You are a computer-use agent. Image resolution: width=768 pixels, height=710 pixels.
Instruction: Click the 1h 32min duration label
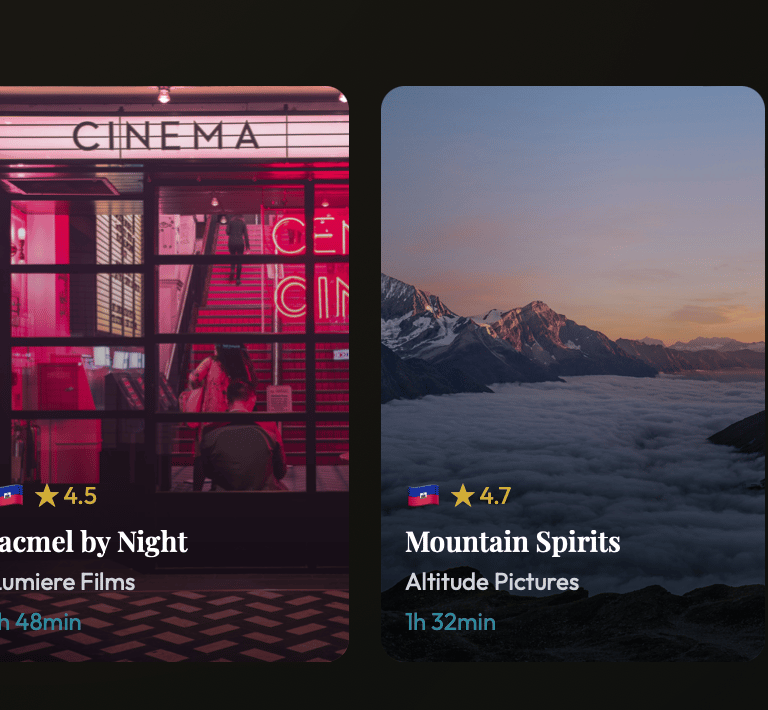(451, 622)
